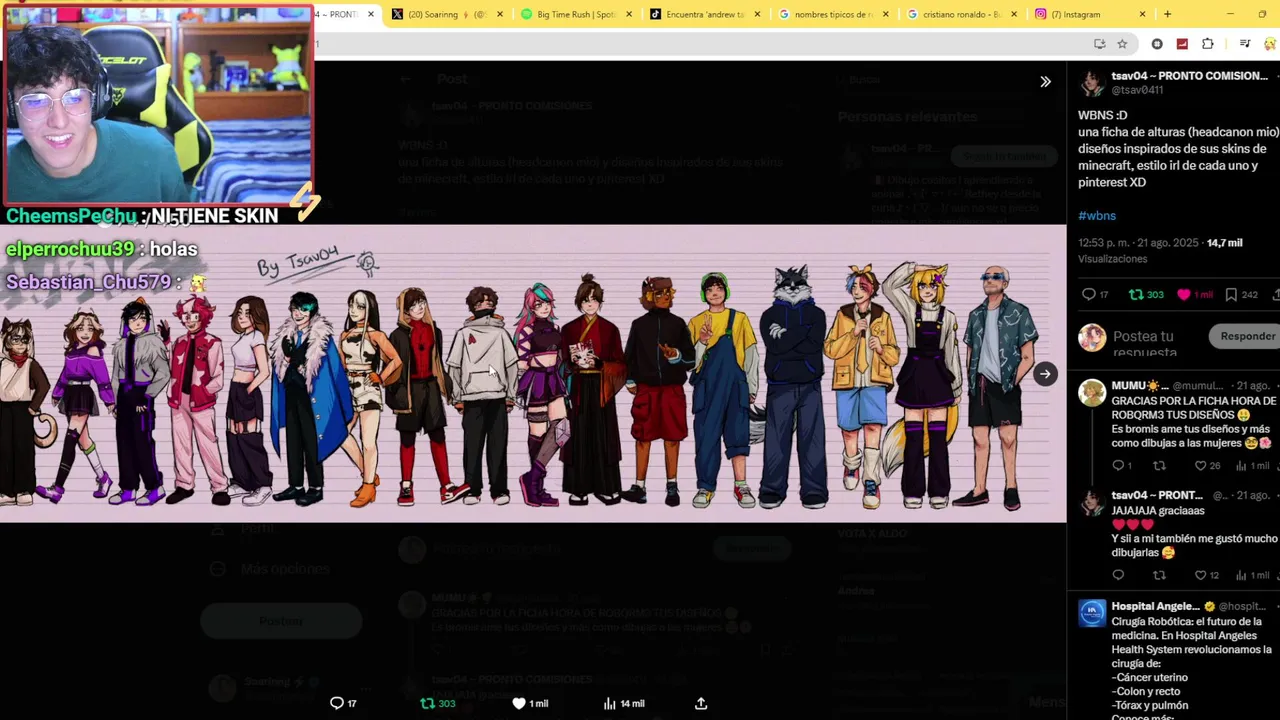The image size is (1280, 720).
Task: Close the Instagram tab
Action: point(1142,14)
